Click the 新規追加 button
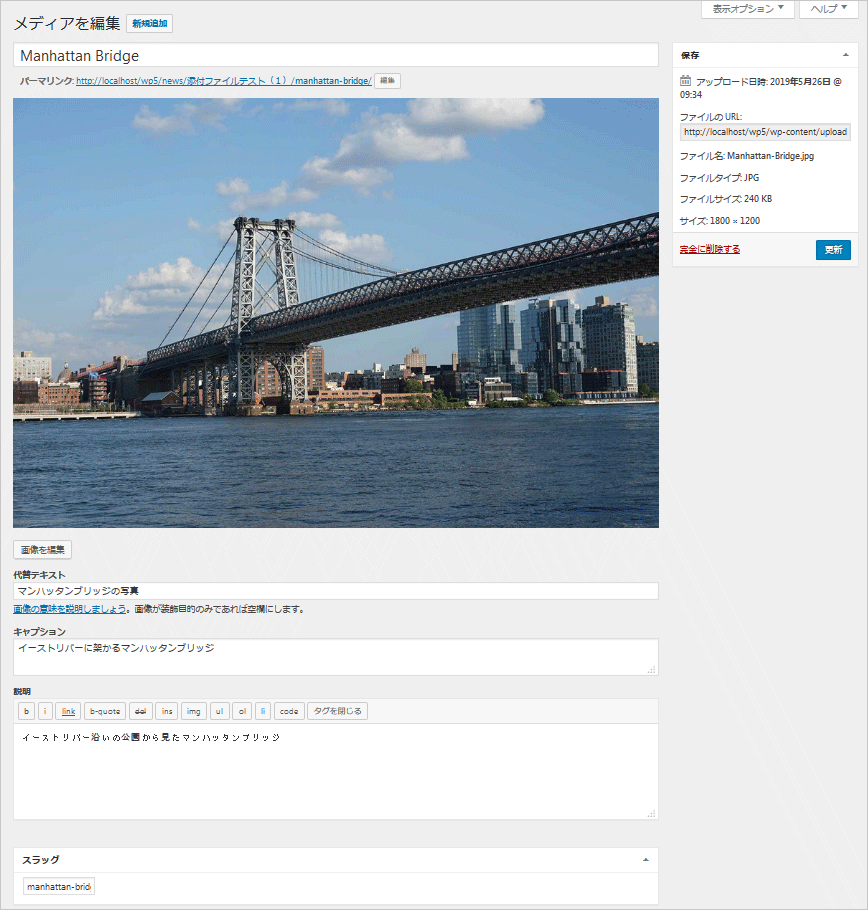Viewport: 868px width, 910px height. coord(150,23)
